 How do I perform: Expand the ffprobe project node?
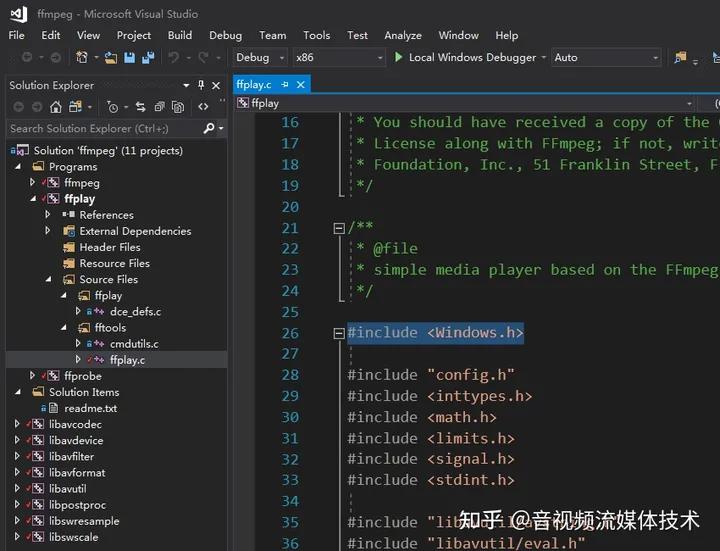[x=32, y=376]
